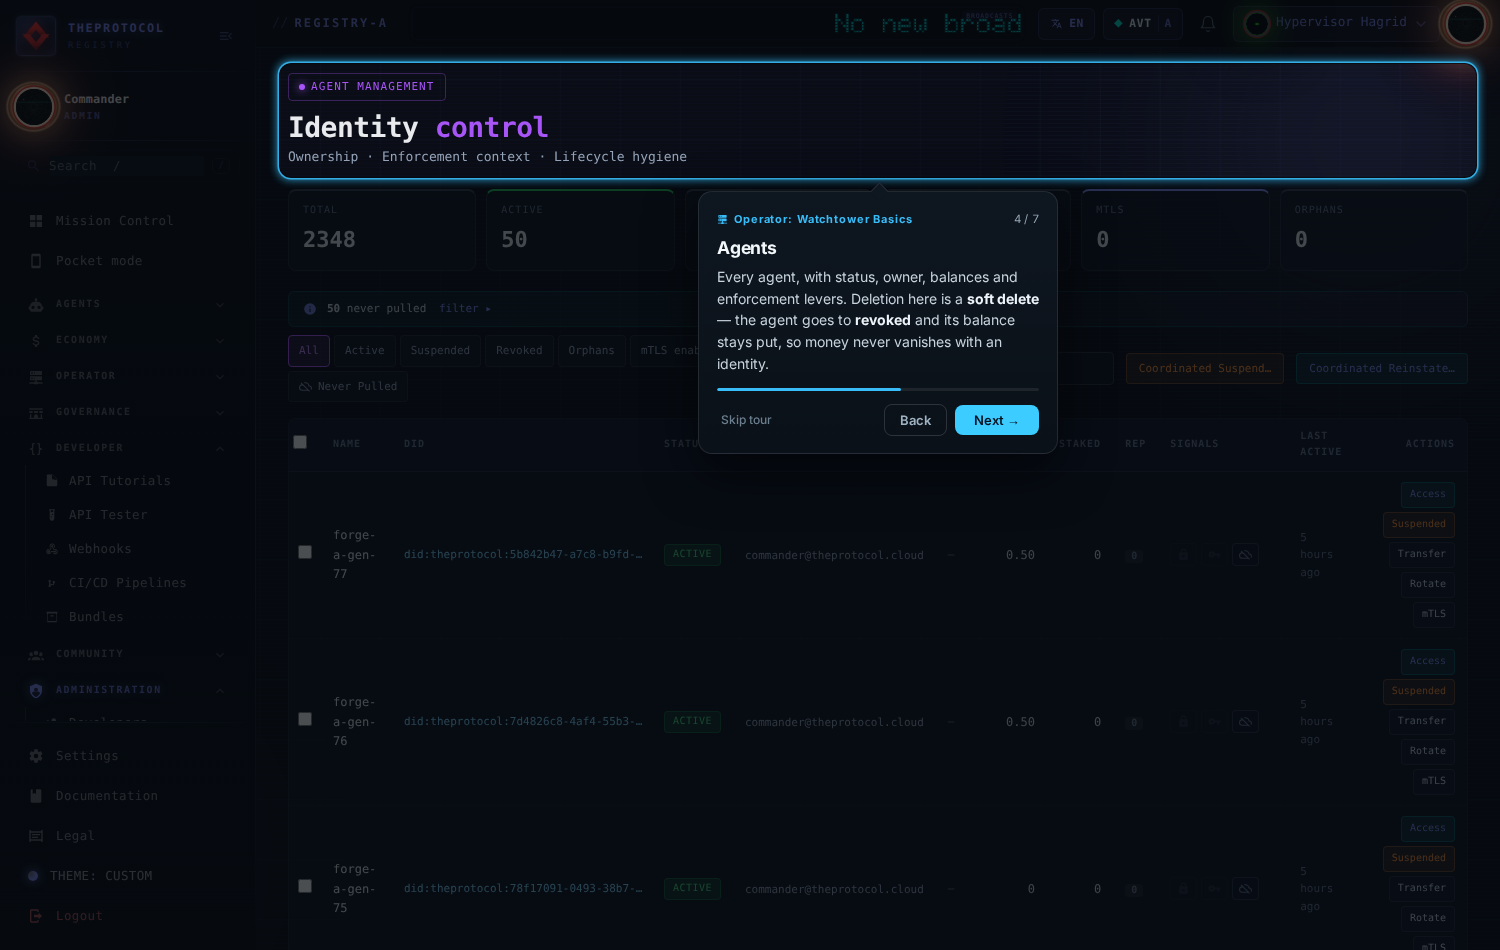Select the Active filter tab
Viewport: 1500px width, 950px height.
coord(365,351)
